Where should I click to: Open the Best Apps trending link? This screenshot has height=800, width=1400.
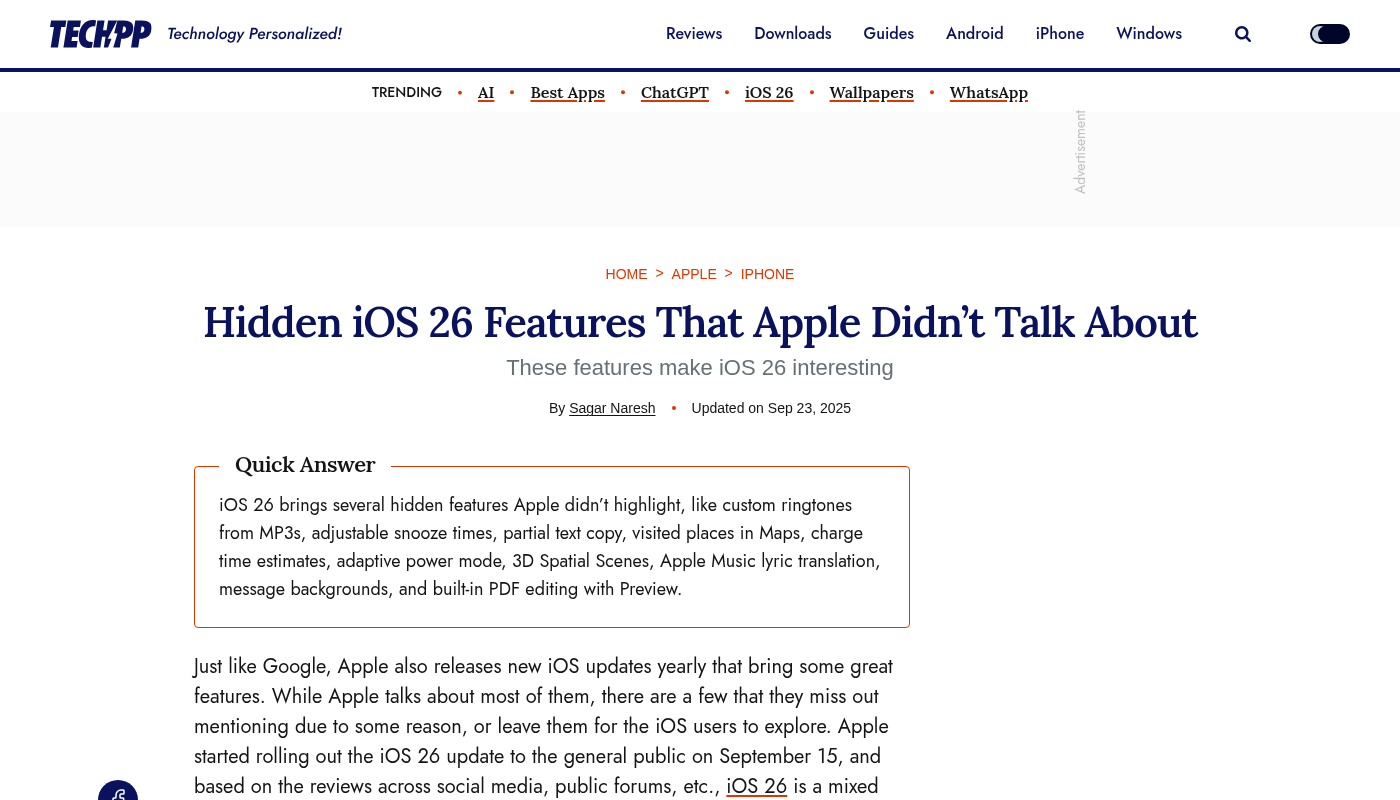point(567,93)
